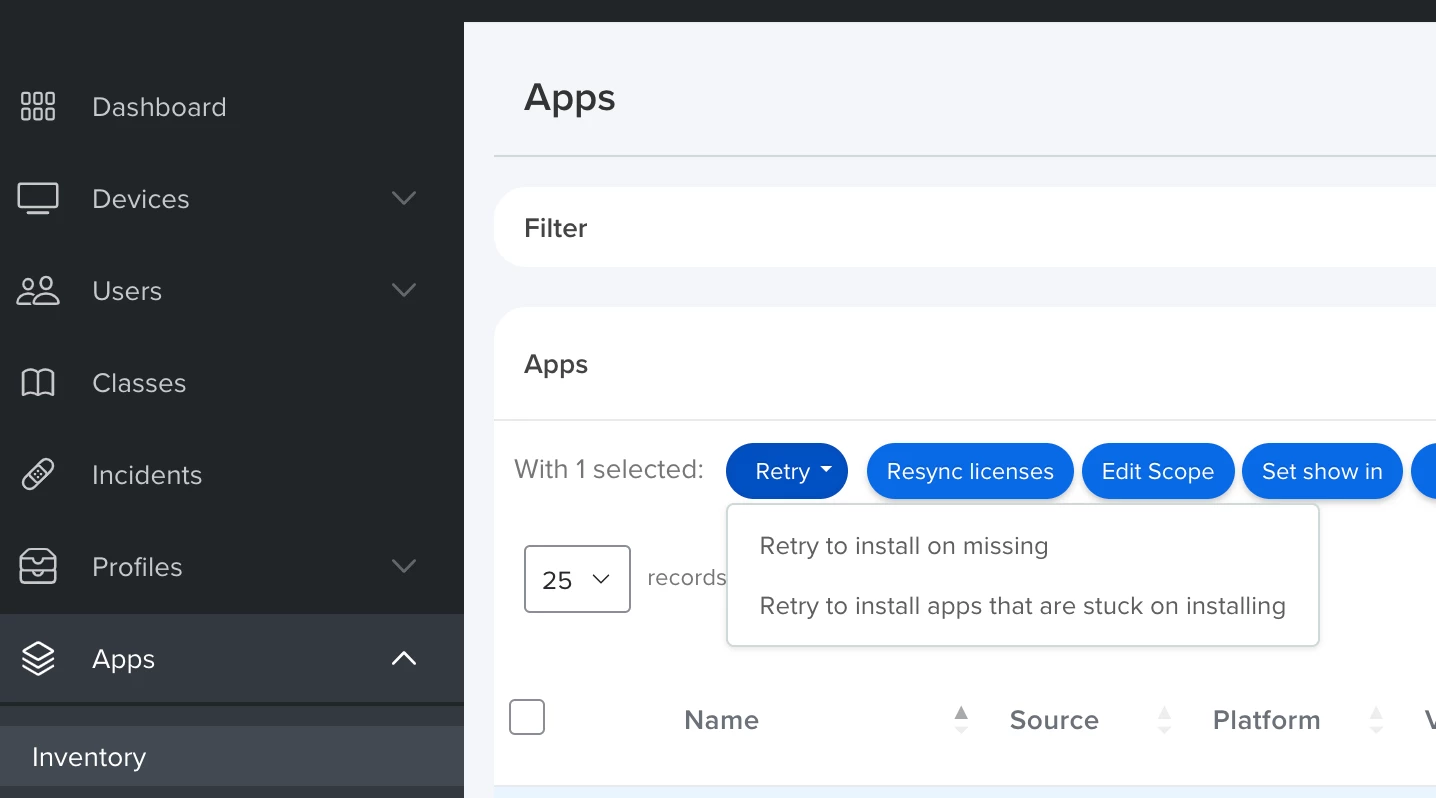Click the Profiles sidebar label

[x=137, y=567]
